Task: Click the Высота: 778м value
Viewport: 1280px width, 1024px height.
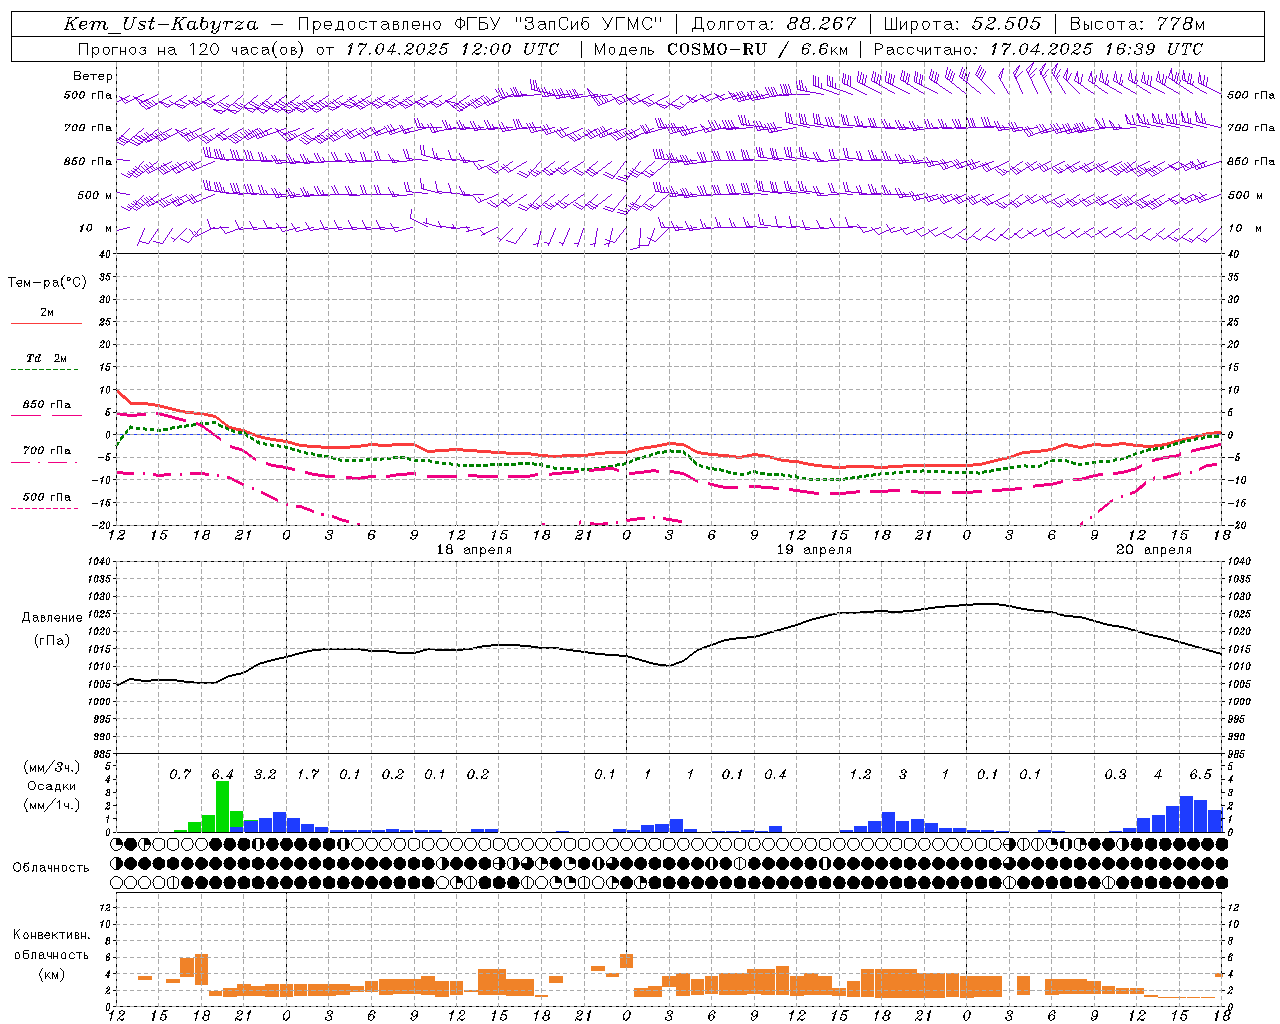Action: pyautogui.click(x=1137, y=24)
